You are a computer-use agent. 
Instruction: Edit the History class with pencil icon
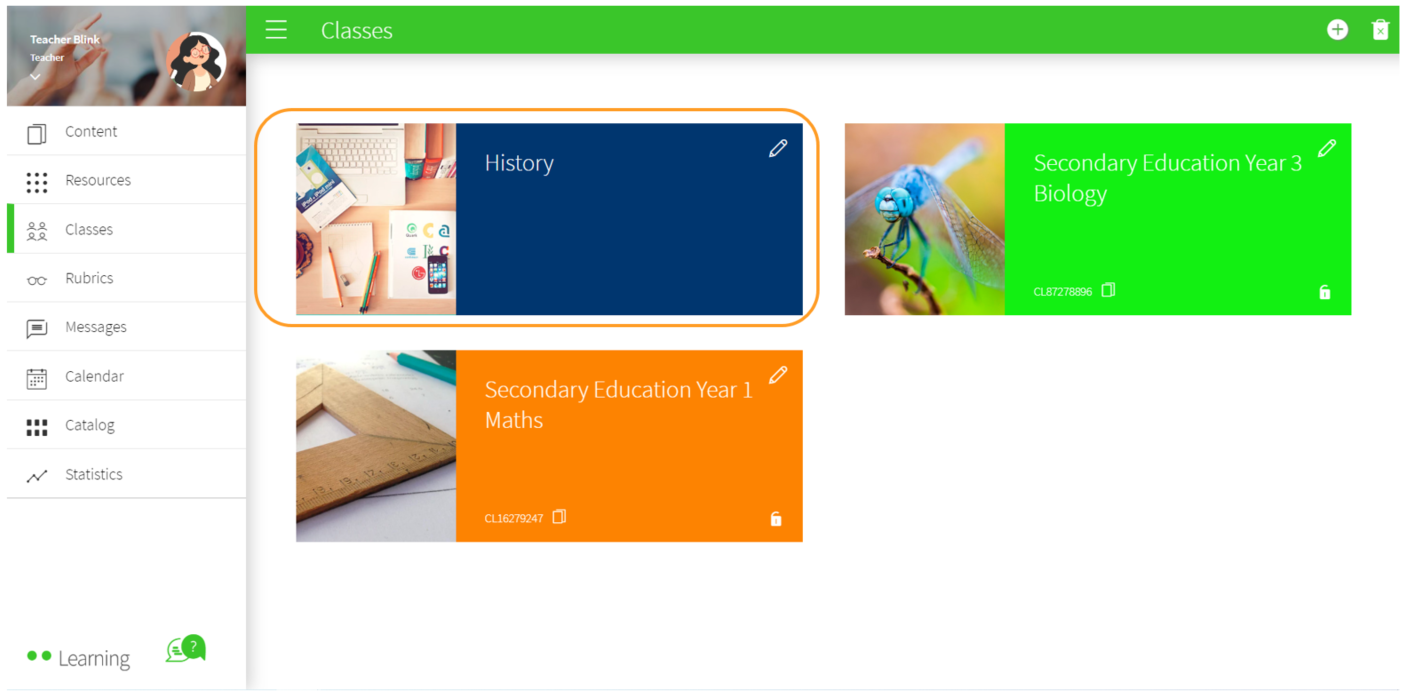click(x=778, y=148)
